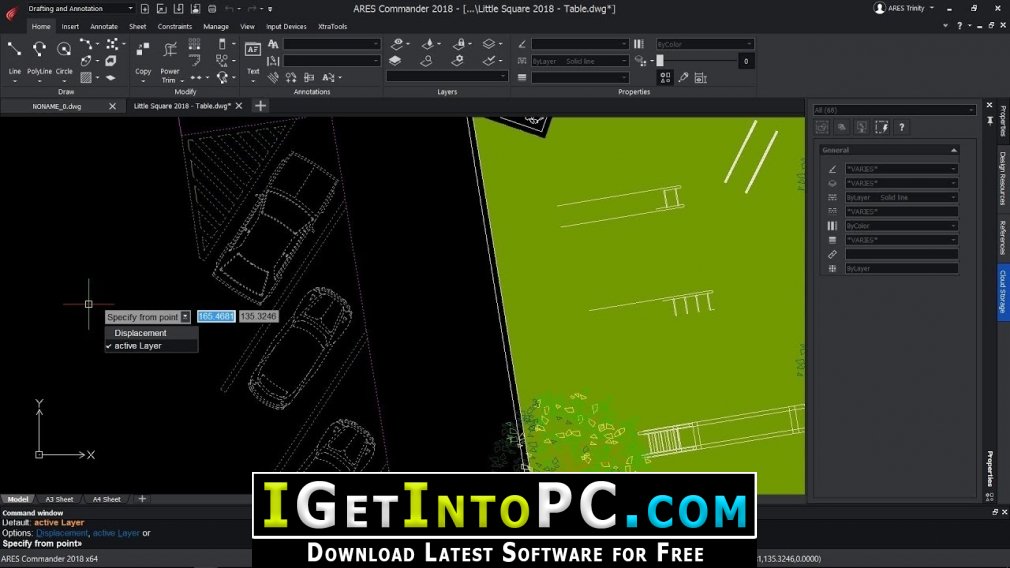1010x568 pixels.
Task: Collapse the General properties section
Action: pyautogui.click(x=954, y=150)
